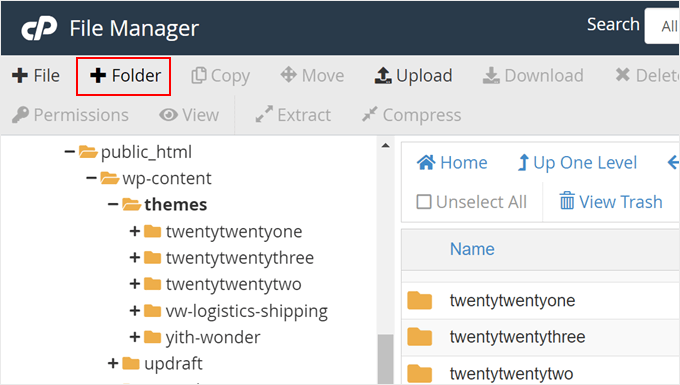Select twentytwentyone folder in tree

[223, 232]
